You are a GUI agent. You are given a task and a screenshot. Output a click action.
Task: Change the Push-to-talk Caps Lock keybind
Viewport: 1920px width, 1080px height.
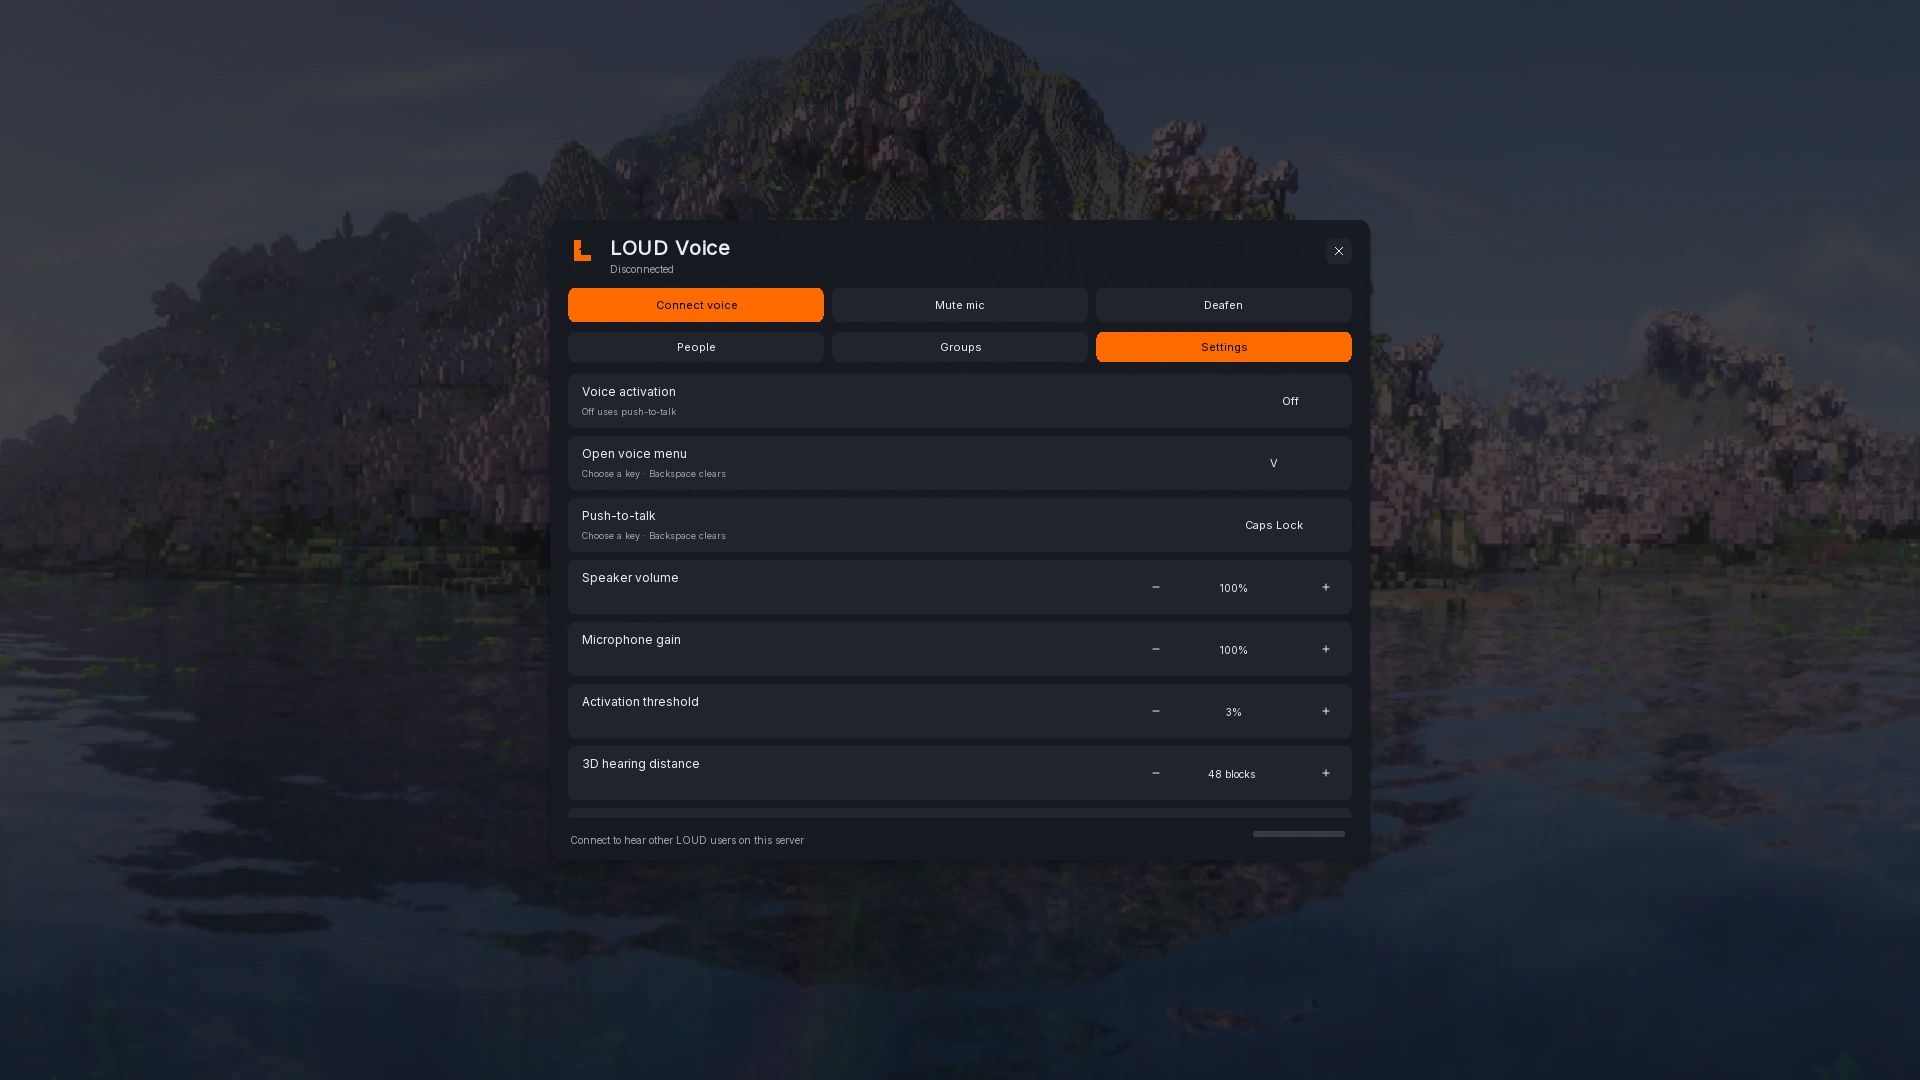click(1273, 525)
